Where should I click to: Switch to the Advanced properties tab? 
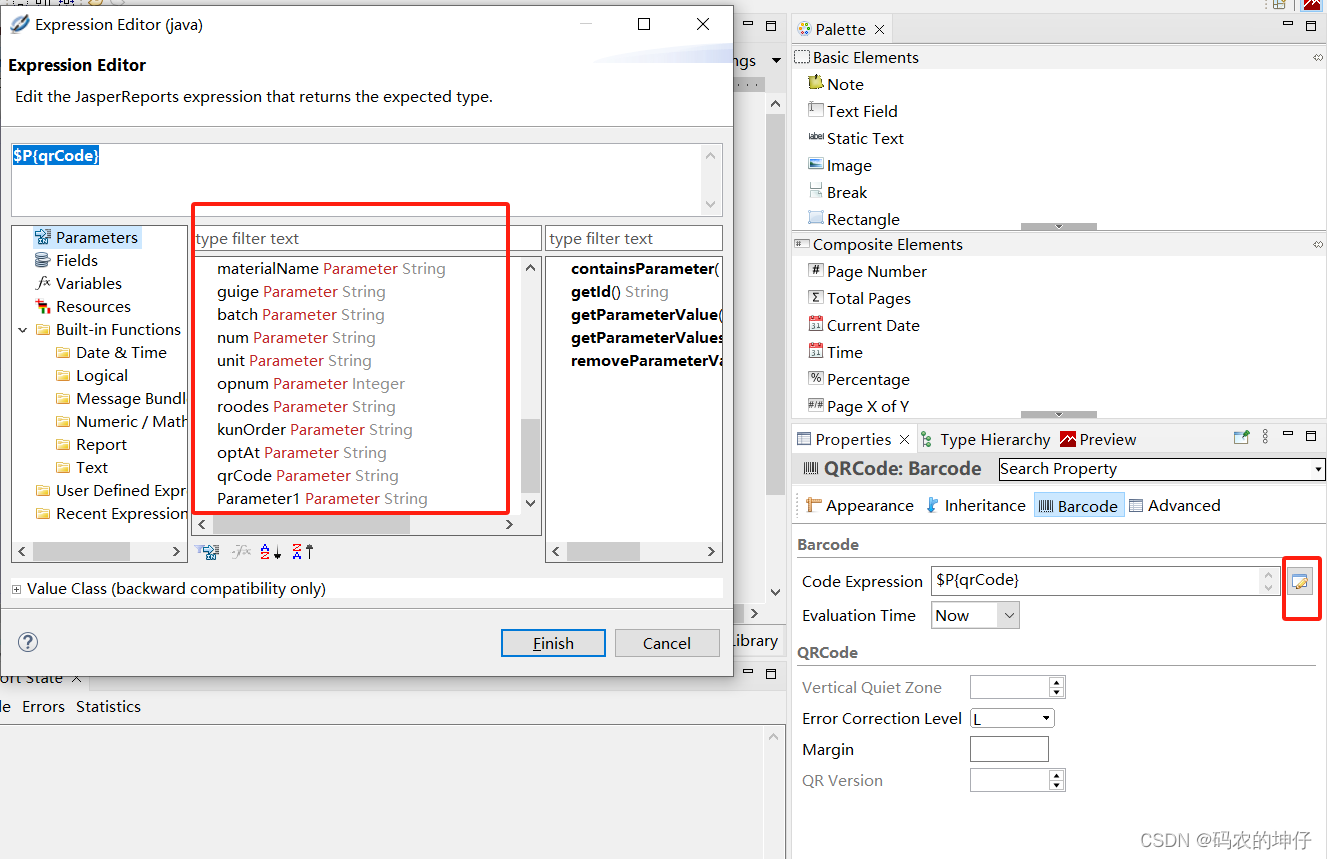(x=1183, y=505)
